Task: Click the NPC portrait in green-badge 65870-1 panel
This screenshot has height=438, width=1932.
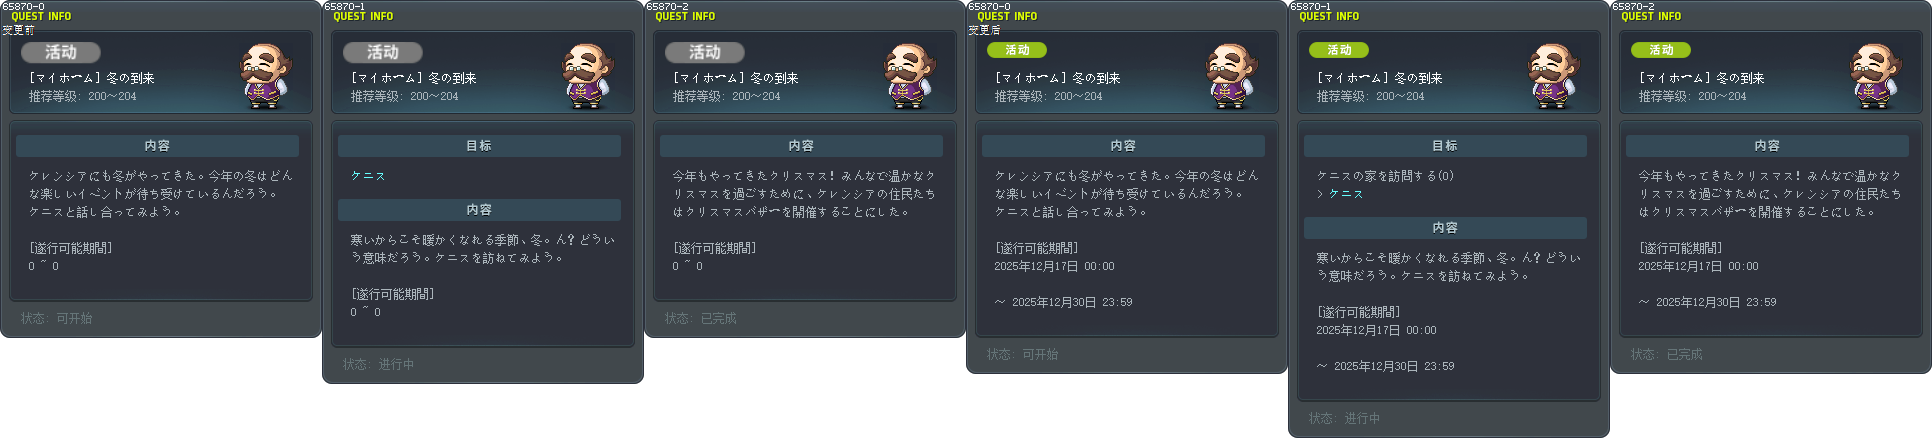Action: (1554, 76)
